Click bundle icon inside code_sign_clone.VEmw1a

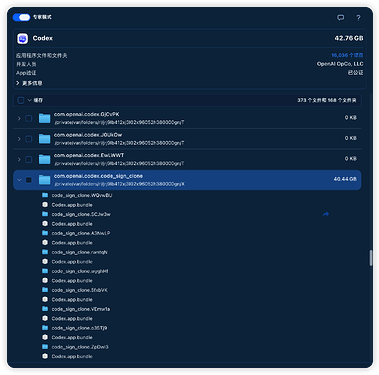pyautogui.click(x=45, y=319)
